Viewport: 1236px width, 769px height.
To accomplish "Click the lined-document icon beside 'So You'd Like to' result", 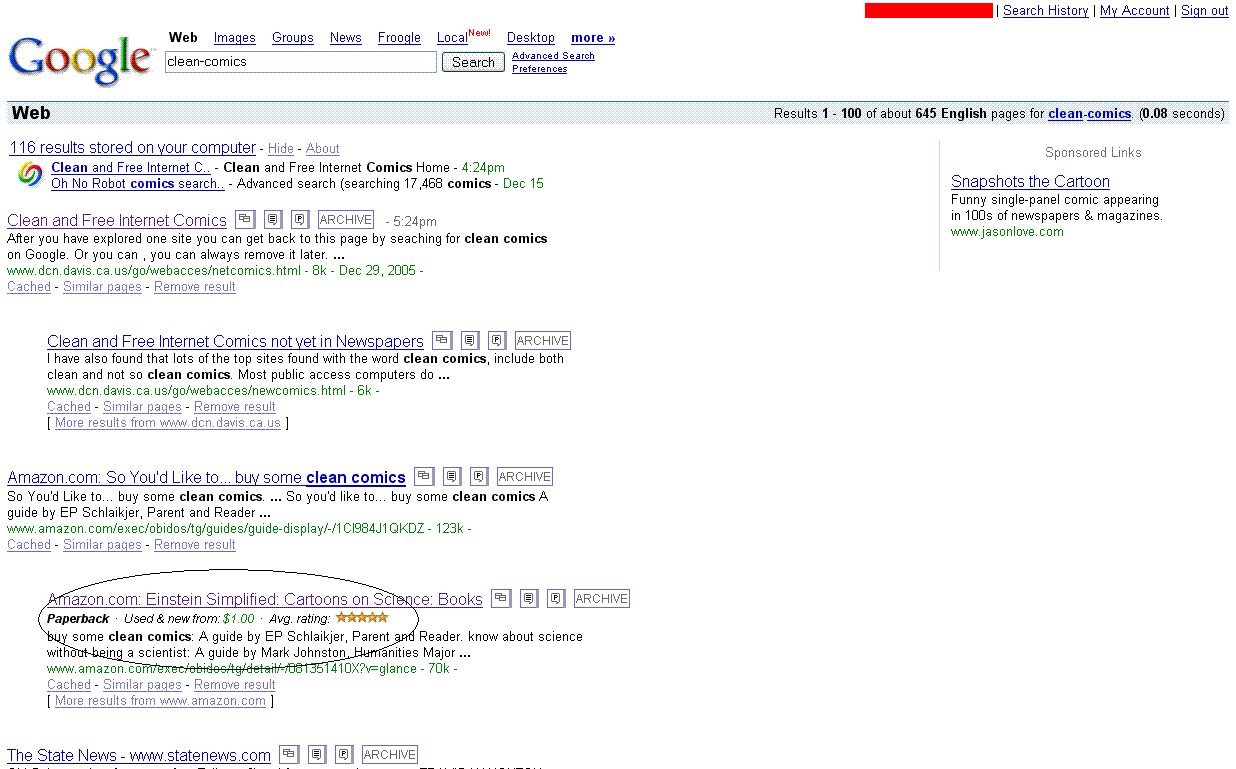I will tap(452, 477).
